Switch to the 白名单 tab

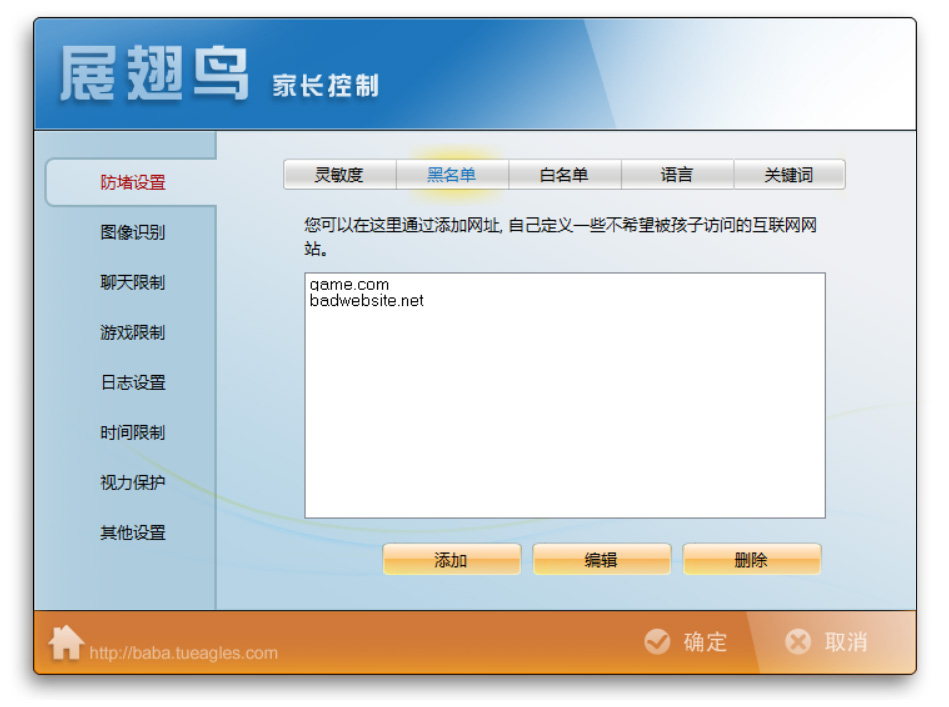(x=565, y=173)
